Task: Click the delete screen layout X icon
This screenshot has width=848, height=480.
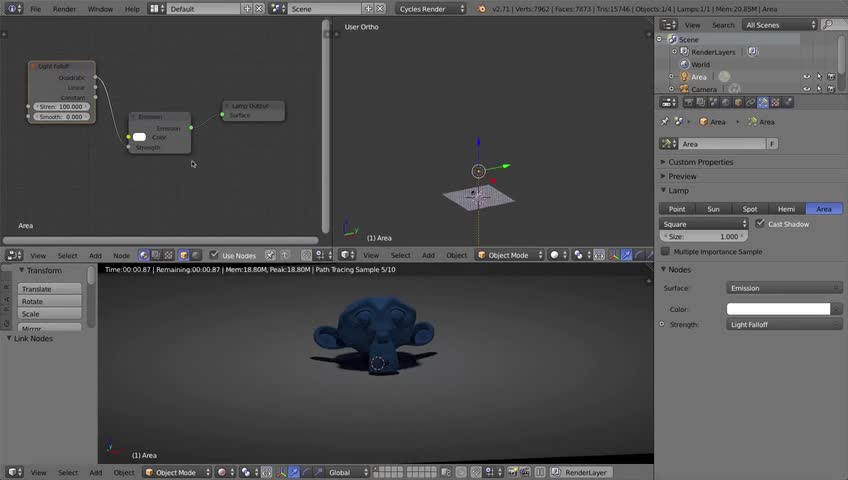Action: pyautogui.click(x=259, y=9)
